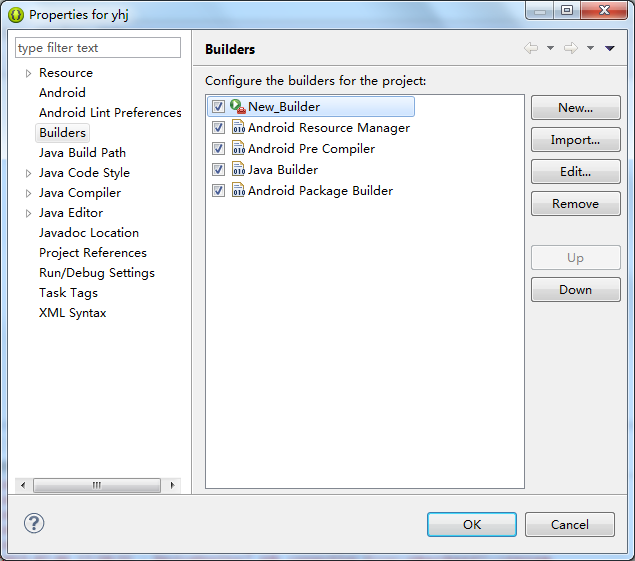Select Java Code Style entry
The height and width of the screenshot is (561, 635).
pos(84,173)
